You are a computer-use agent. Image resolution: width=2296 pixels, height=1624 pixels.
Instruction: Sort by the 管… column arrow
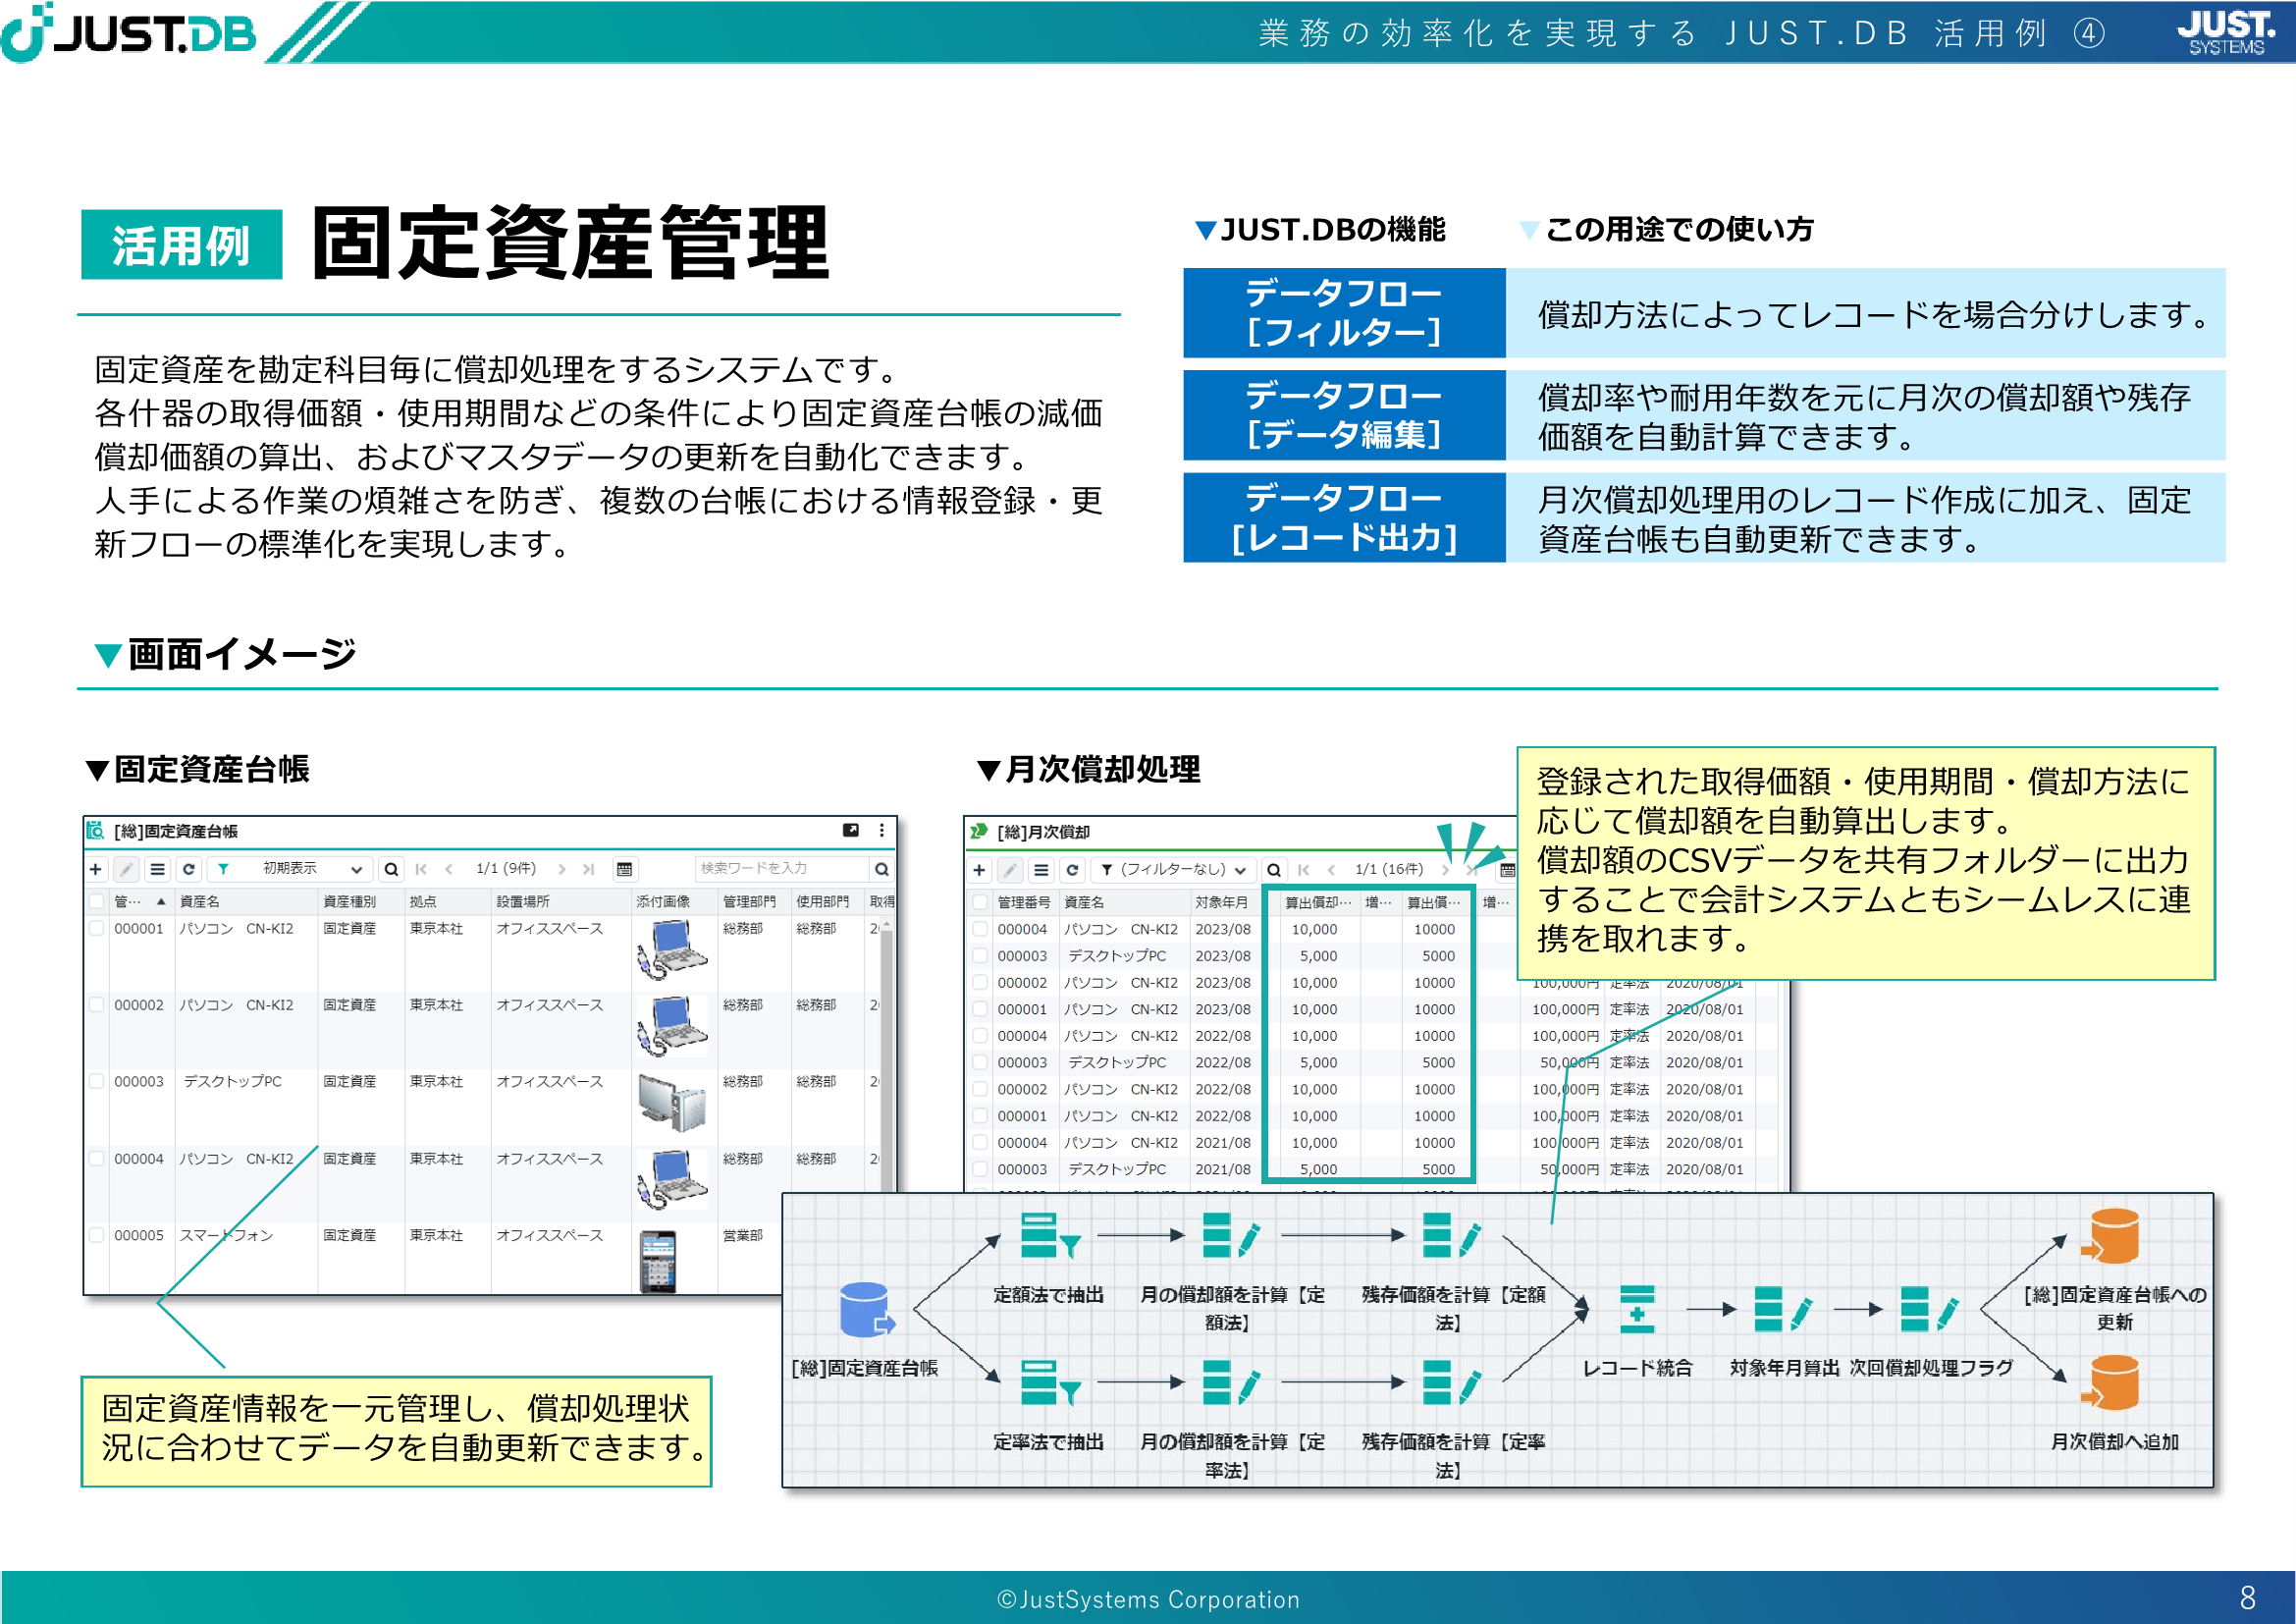point(160,901)
